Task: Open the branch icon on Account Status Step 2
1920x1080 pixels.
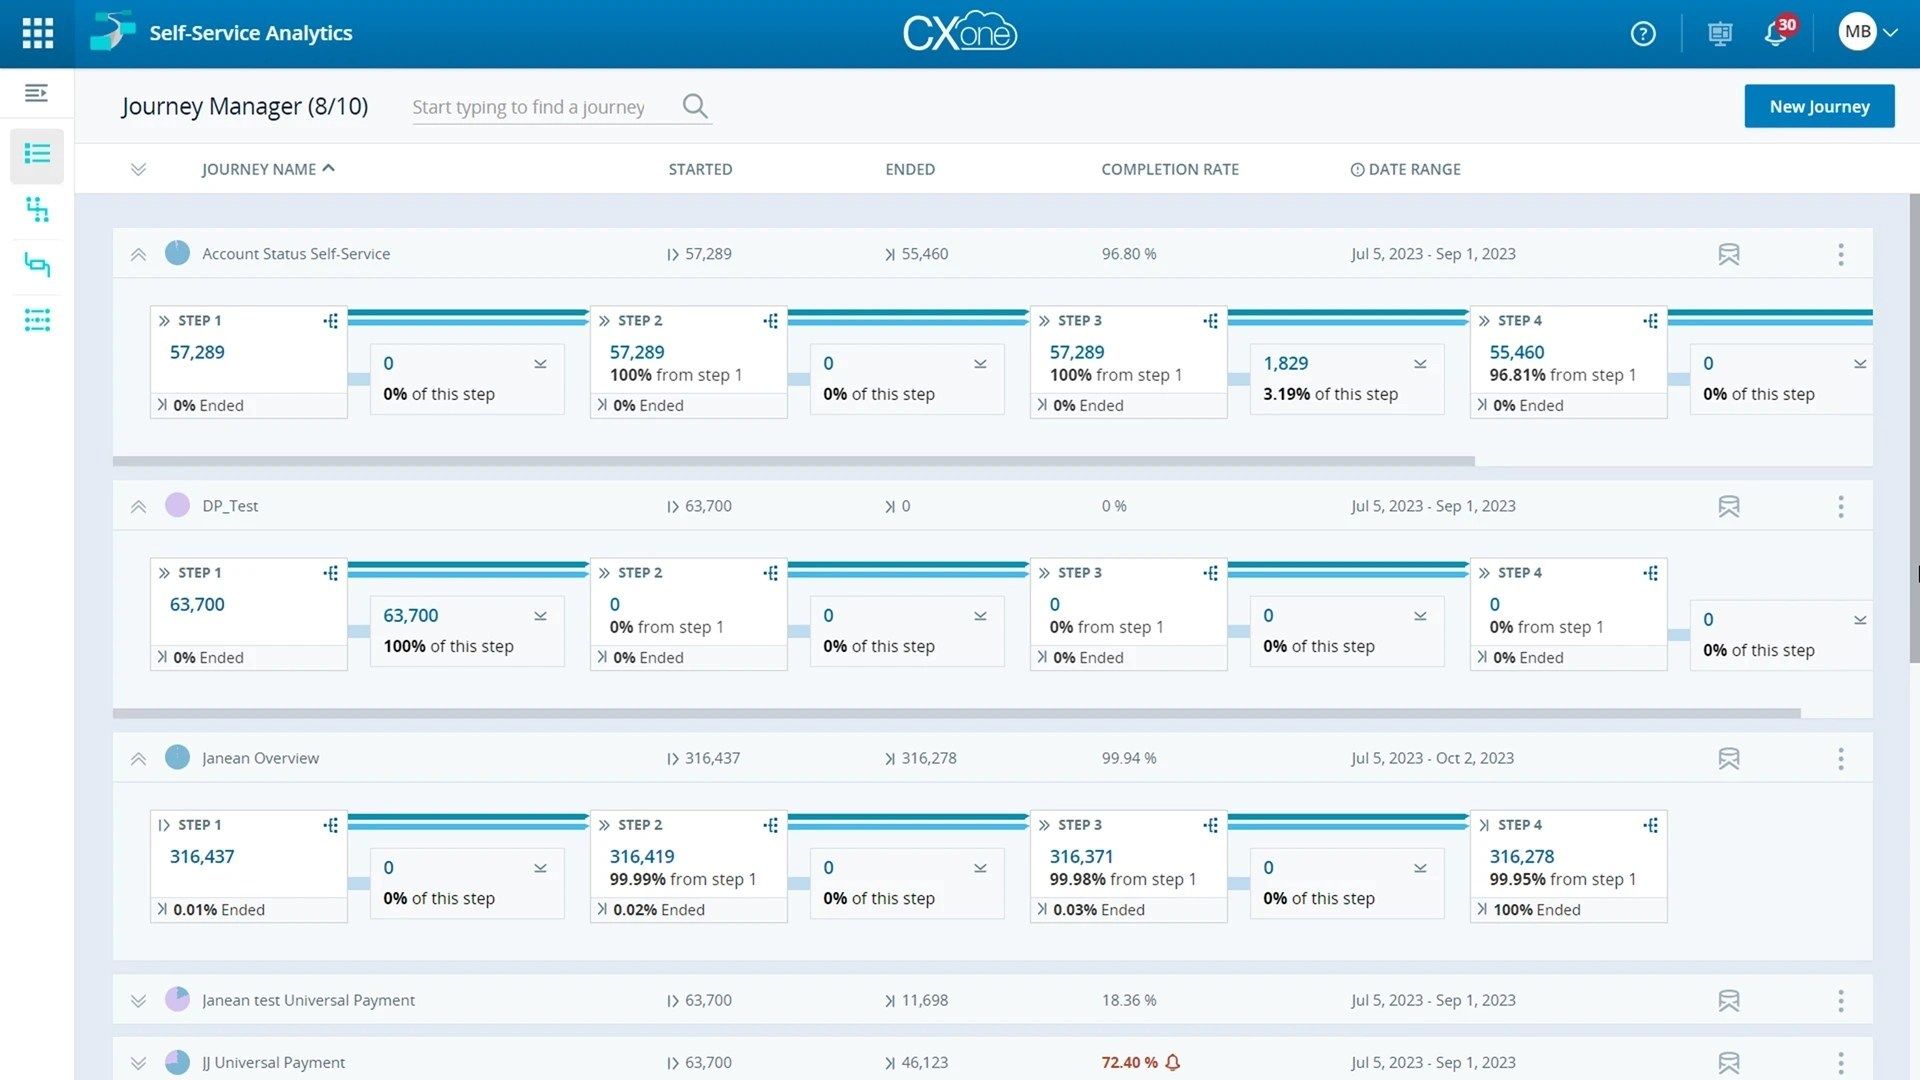Action: (770, 321)
